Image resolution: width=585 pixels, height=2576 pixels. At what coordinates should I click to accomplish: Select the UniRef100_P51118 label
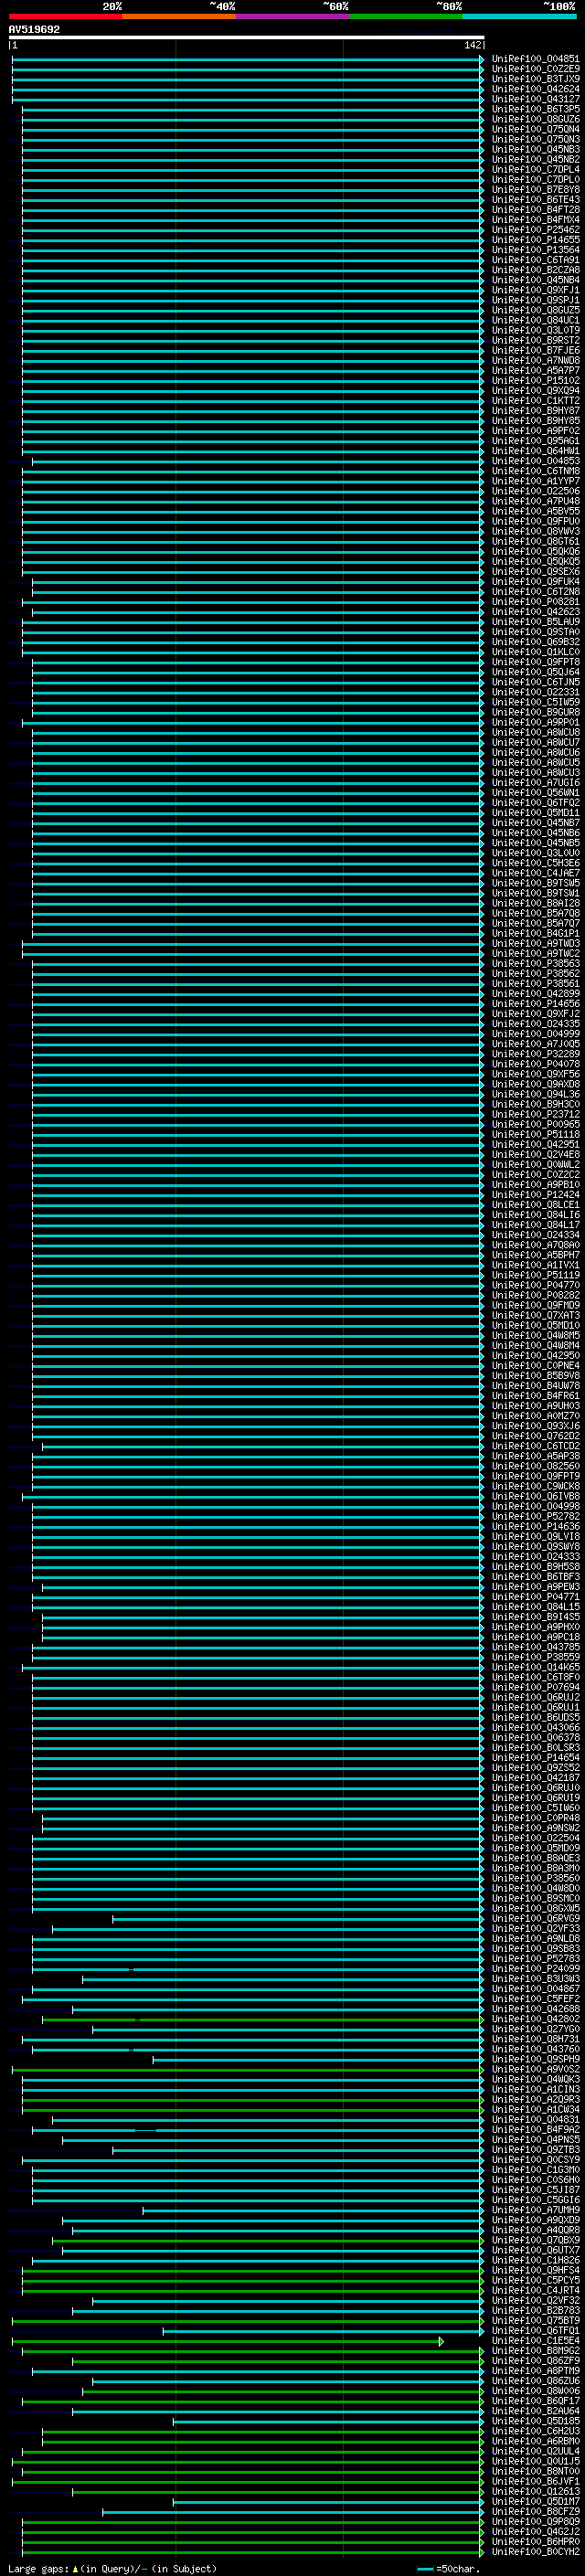click(x=535, y=1135)
